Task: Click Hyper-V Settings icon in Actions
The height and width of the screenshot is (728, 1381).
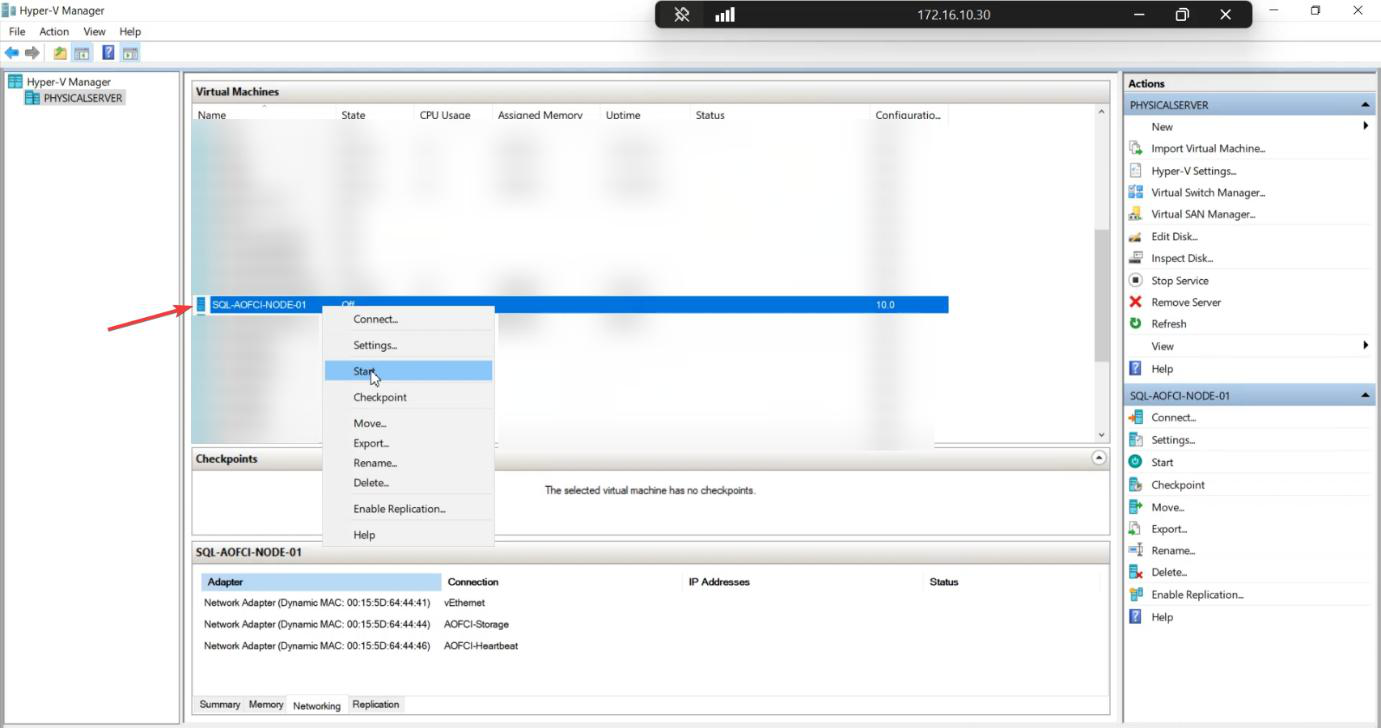Action: 1135,170
